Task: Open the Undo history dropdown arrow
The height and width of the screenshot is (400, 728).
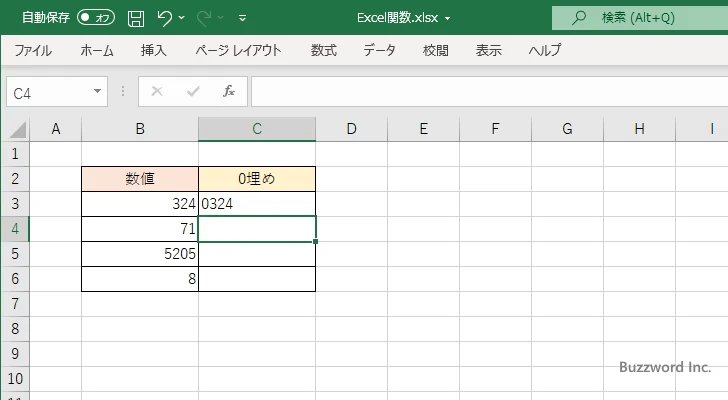Action: [182, 18]
